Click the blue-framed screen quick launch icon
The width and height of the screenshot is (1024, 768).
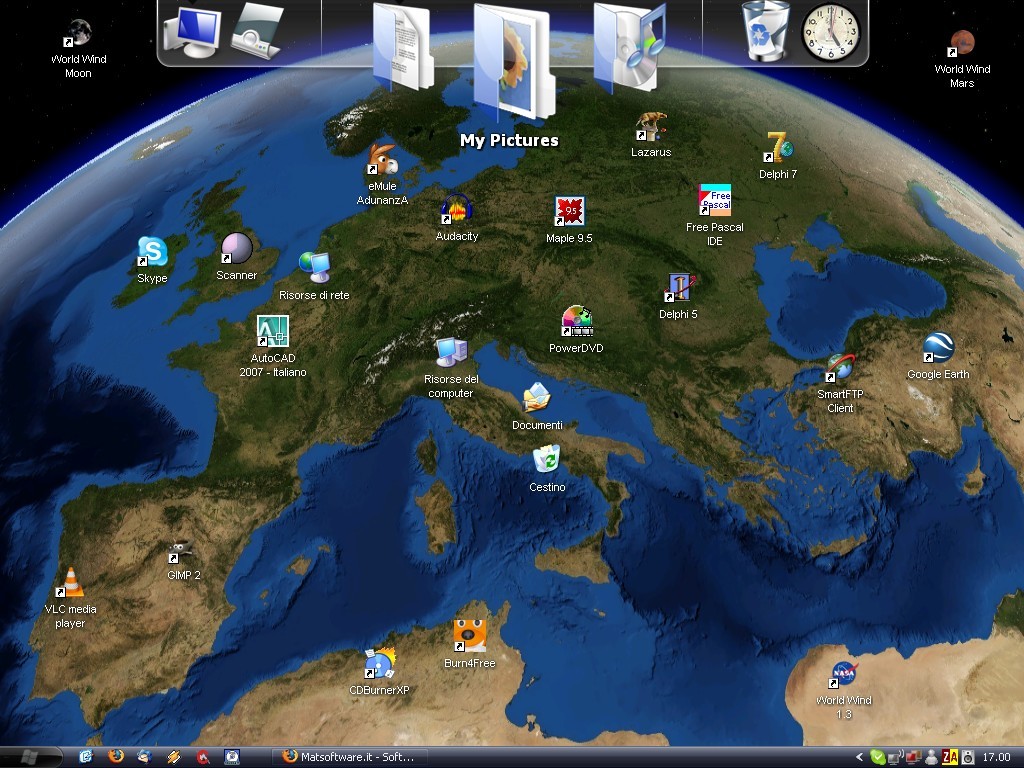[x=232, y=757]
